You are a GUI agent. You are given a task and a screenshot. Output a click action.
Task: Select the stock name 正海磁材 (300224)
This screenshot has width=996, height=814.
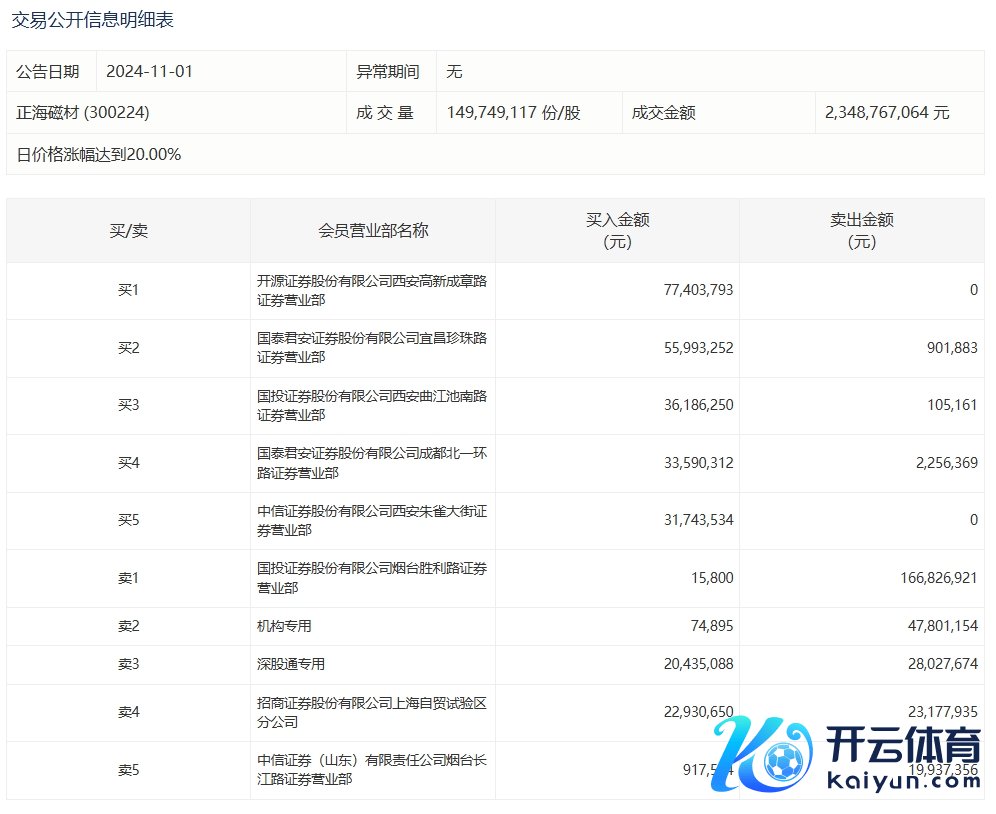(x=83, y=113)
